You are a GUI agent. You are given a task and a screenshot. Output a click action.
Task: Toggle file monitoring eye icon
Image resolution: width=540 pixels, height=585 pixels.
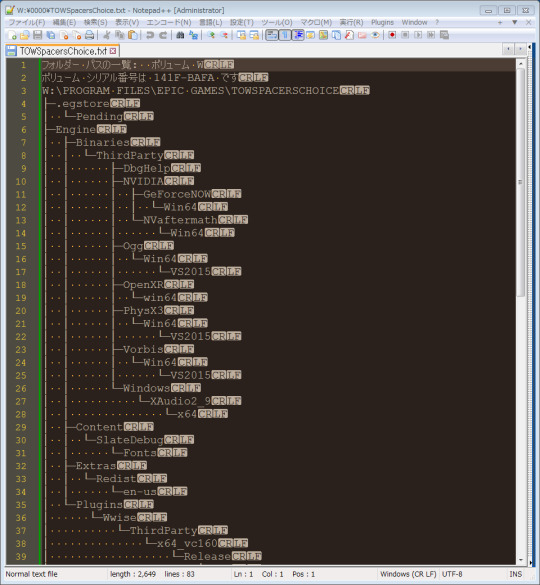pos(375,35)
